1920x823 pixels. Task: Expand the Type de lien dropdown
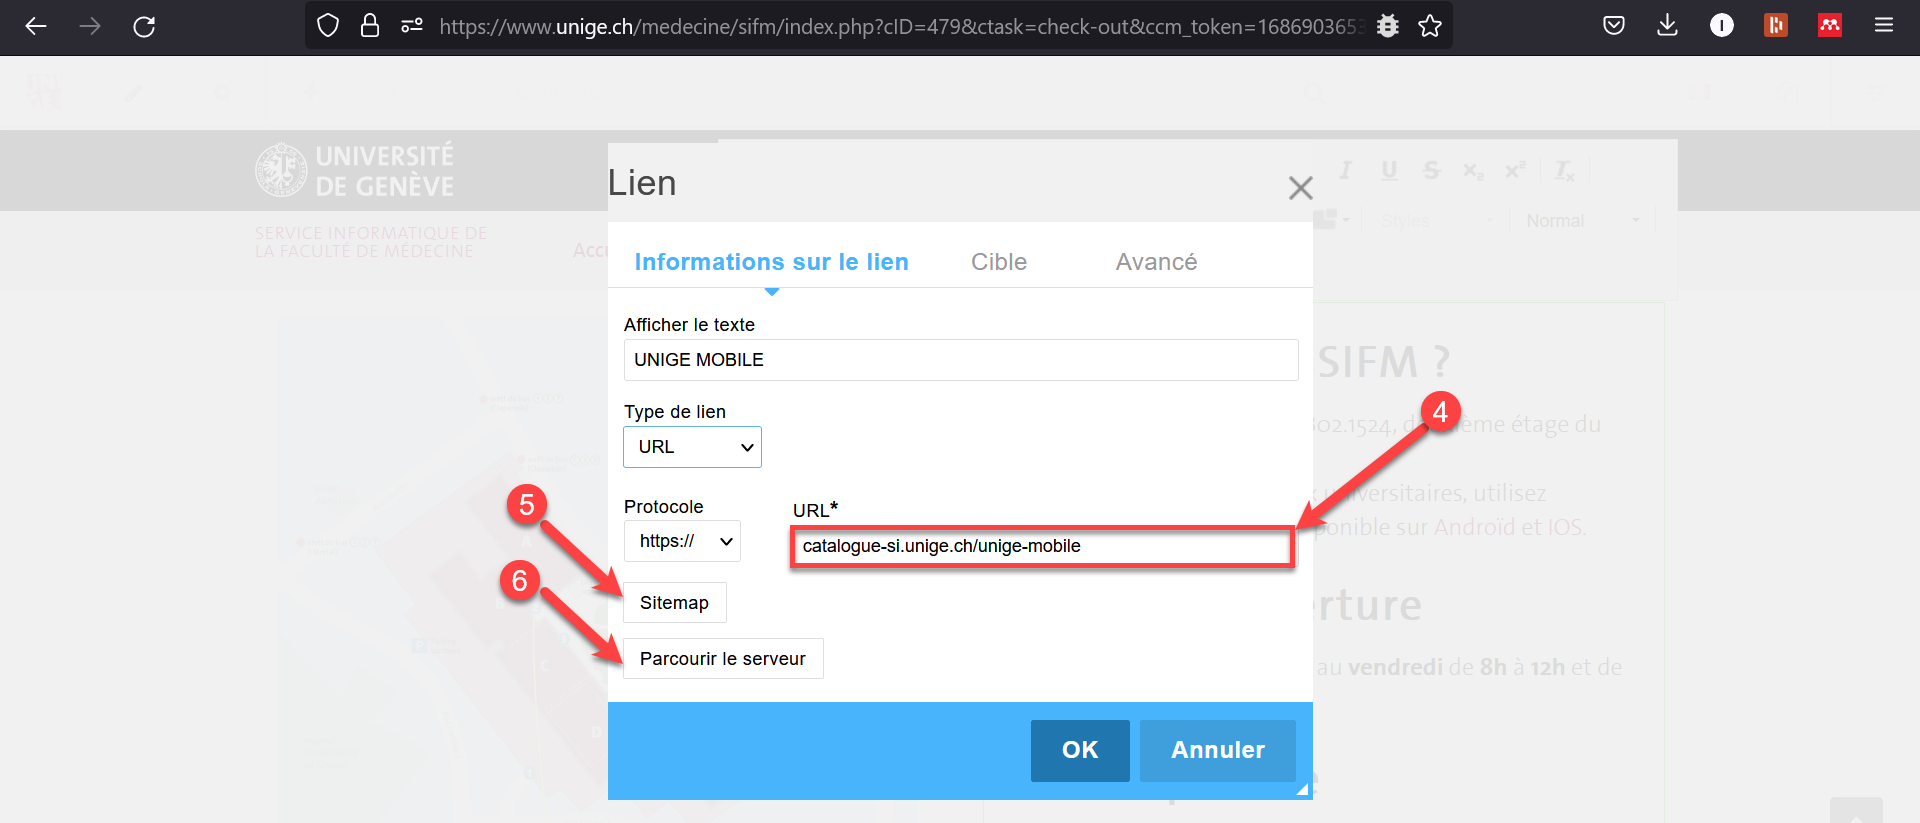coord(692,447)
